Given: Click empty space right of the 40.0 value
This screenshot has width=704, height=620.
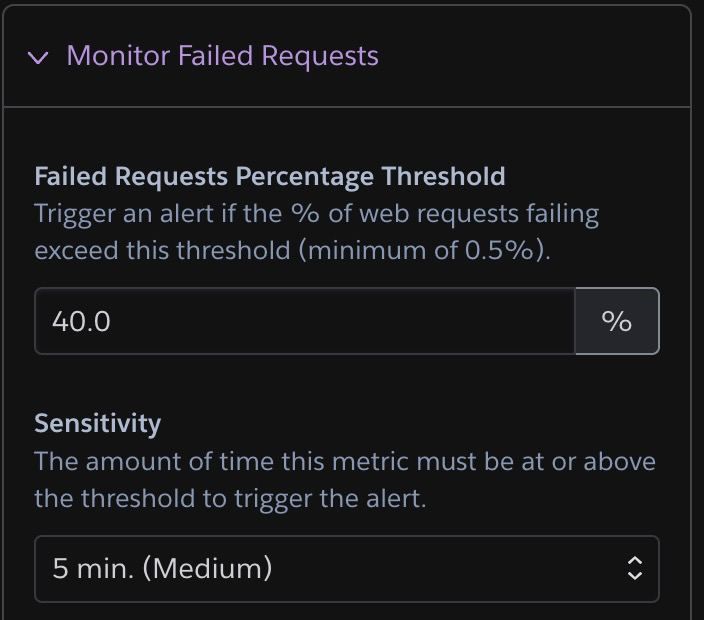Looking at the screenshot, I should [x=350, y=321].
